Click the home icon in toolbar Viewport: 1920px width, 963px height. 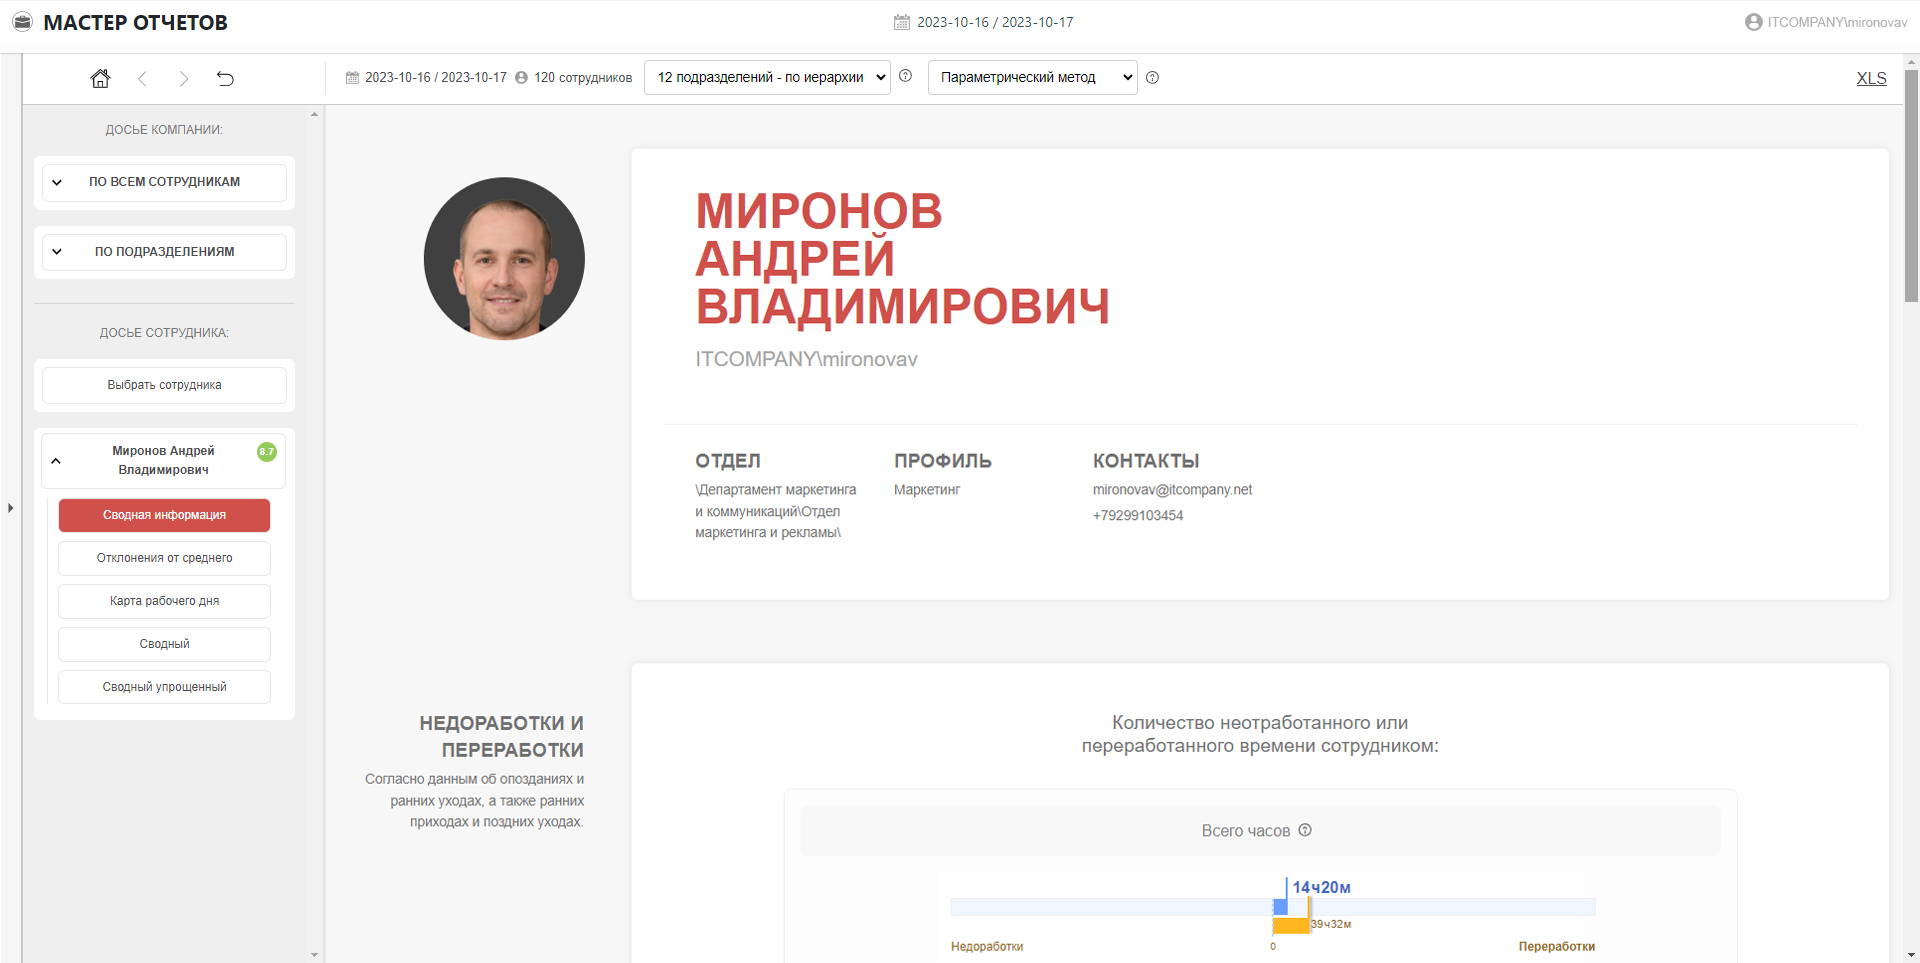[100, 78]
